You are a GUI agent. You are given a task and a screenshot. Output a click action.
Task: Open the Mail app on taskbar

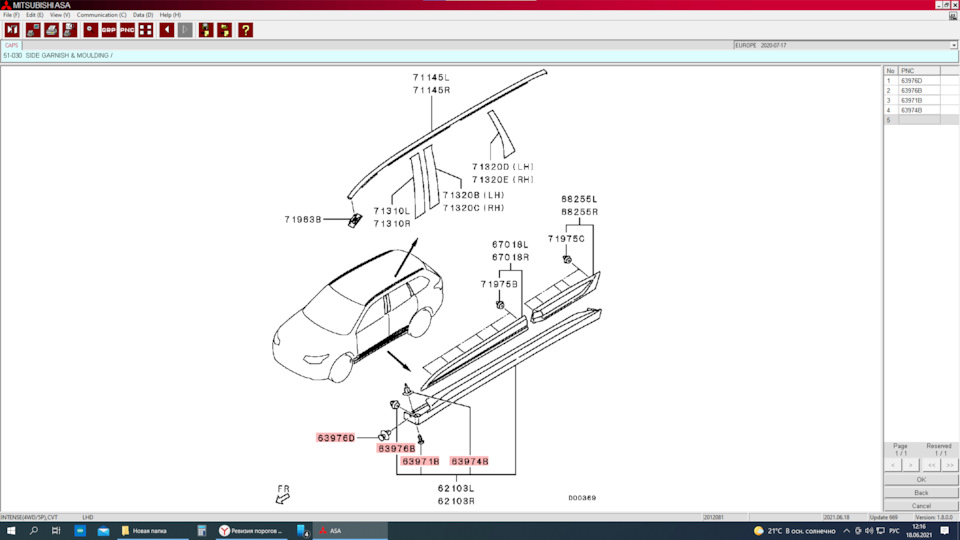tap(103, 531)
